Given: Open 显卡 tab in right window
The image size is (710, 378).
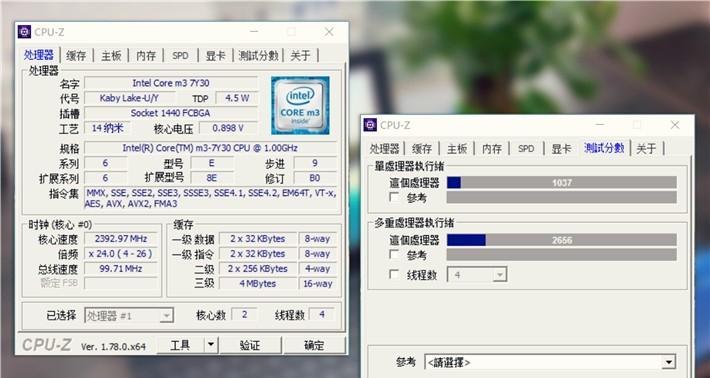Looking at the screenshot, I should [561, 148].
